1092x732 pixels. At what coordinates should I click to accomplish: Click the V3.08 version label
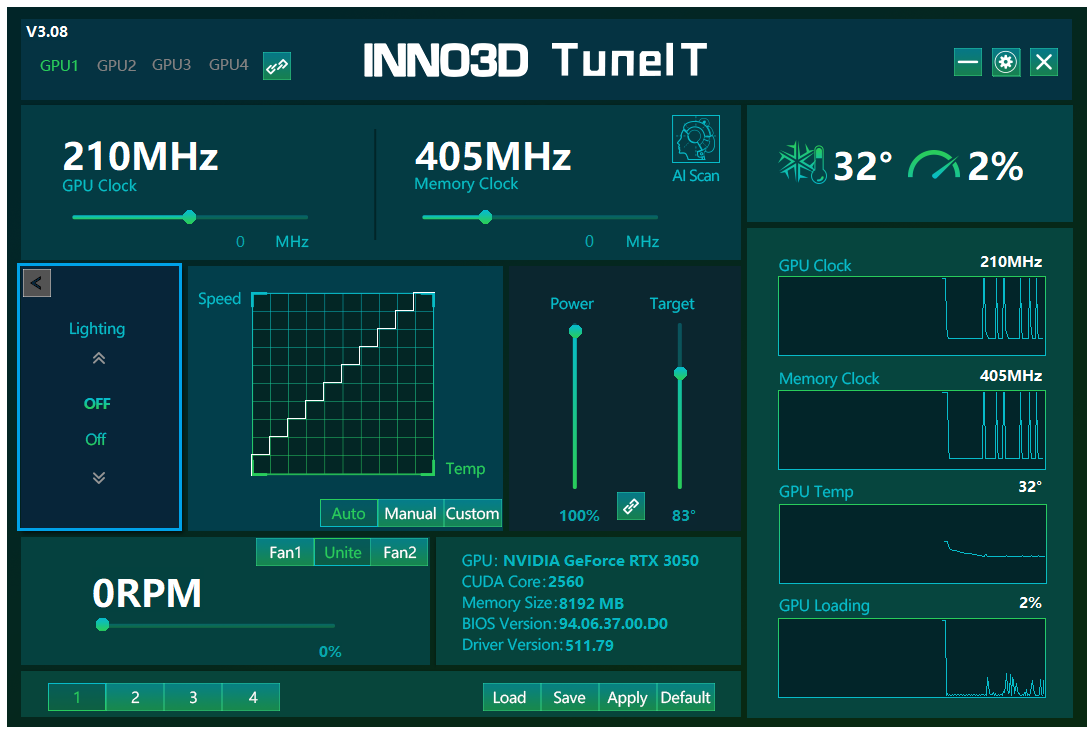tap(47, 32)
